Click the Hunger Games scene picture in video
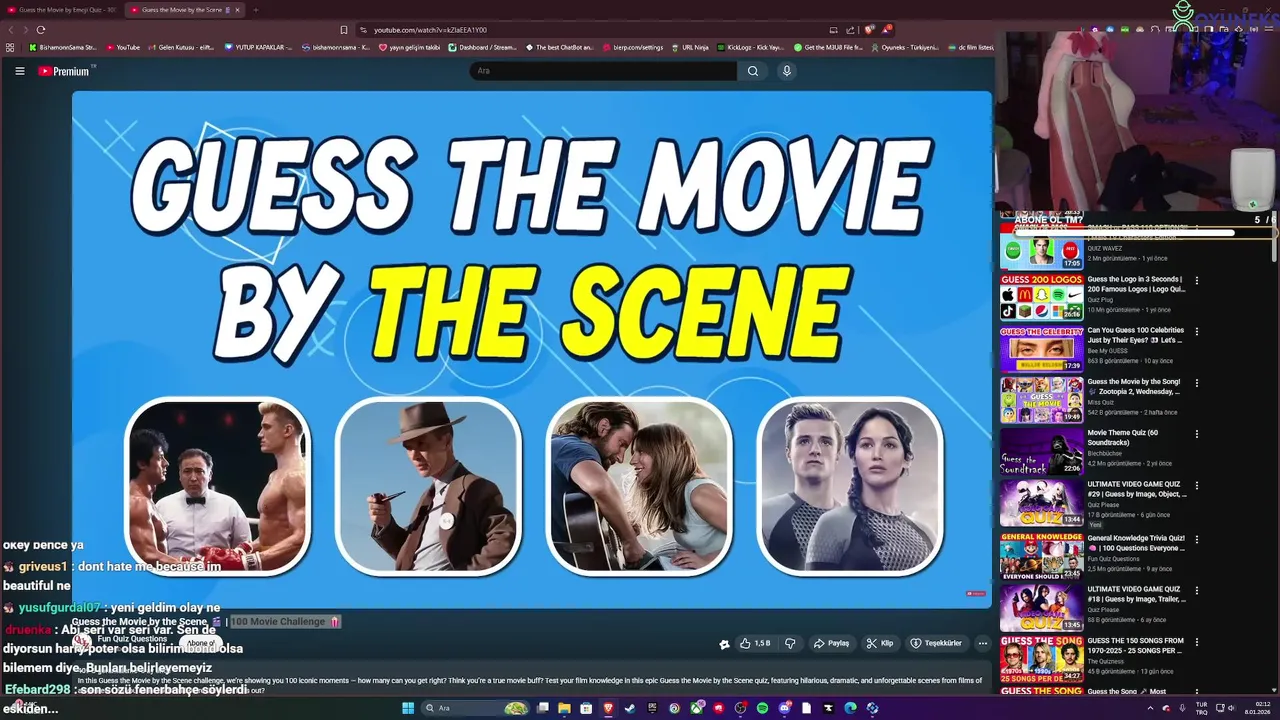 pos(851,485)
